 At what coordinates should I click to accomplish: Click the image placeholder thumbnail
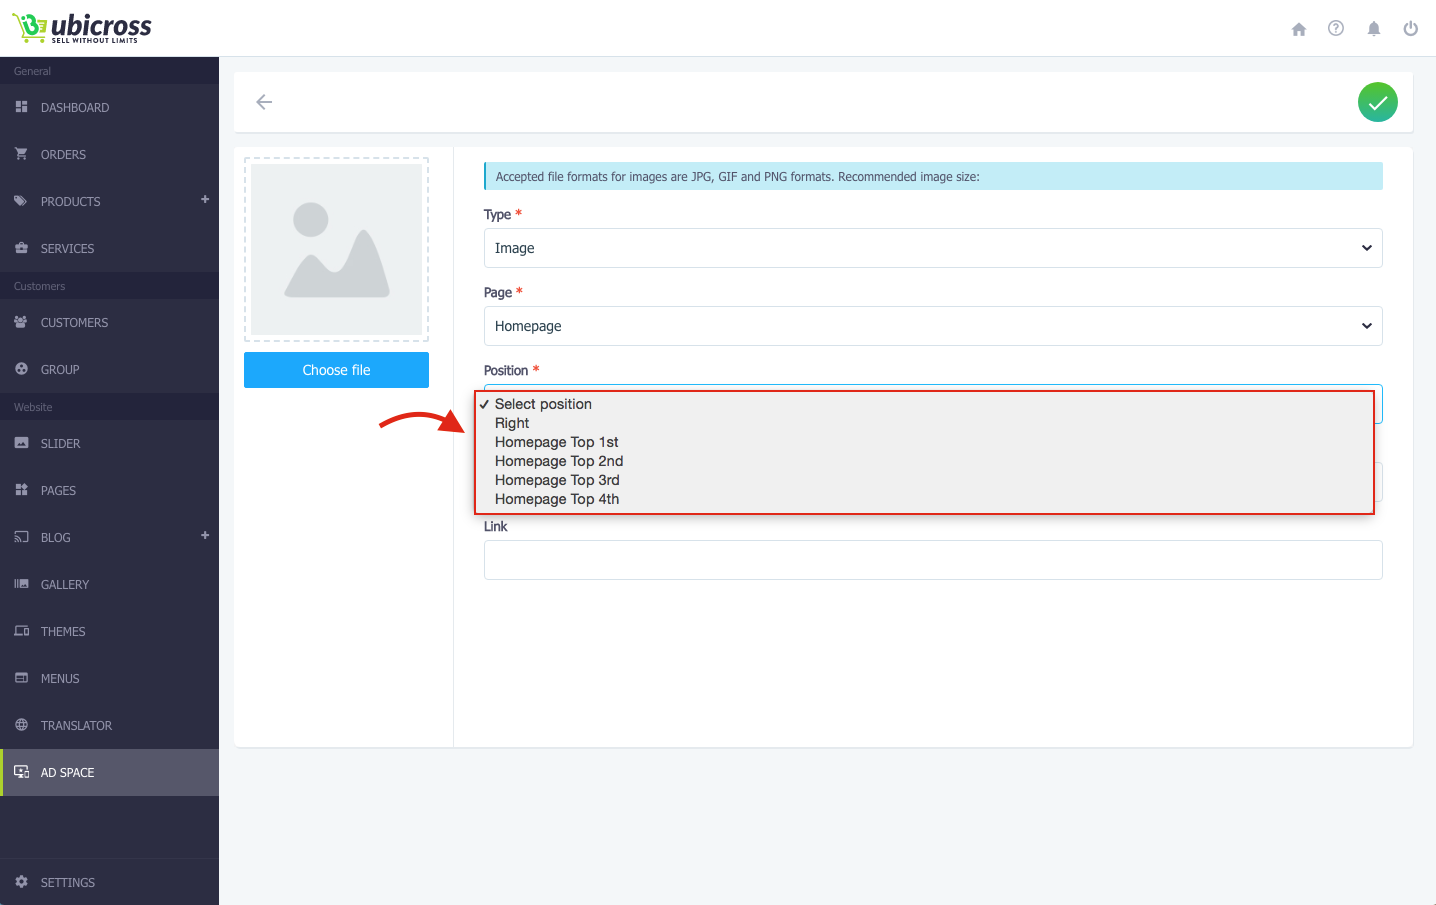(336, 249)
